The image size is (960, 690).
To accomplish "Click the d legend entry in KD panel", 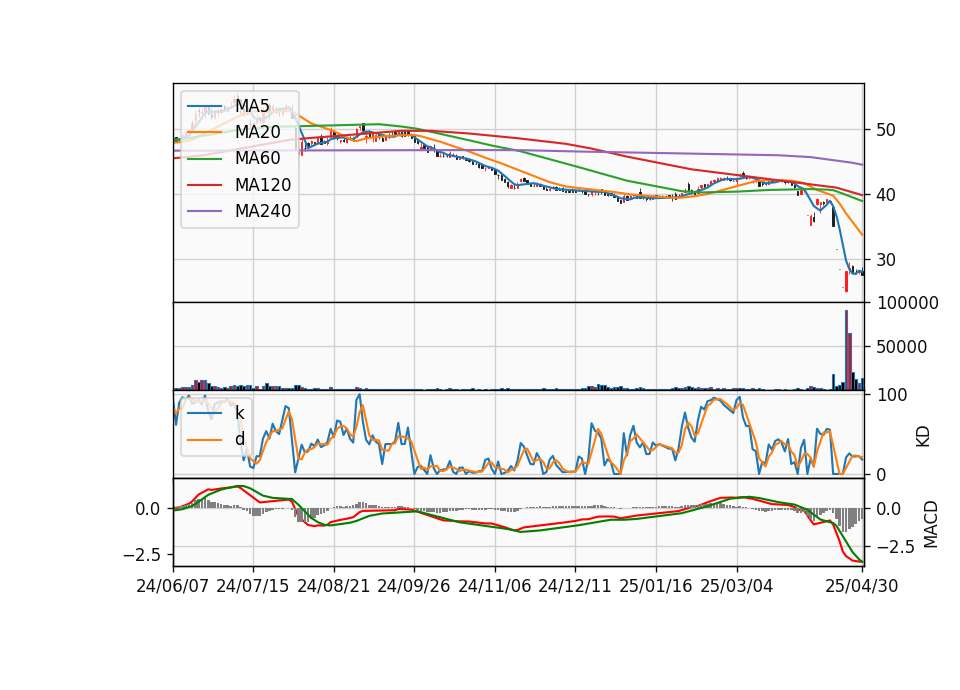I will (x=216, y=439).
